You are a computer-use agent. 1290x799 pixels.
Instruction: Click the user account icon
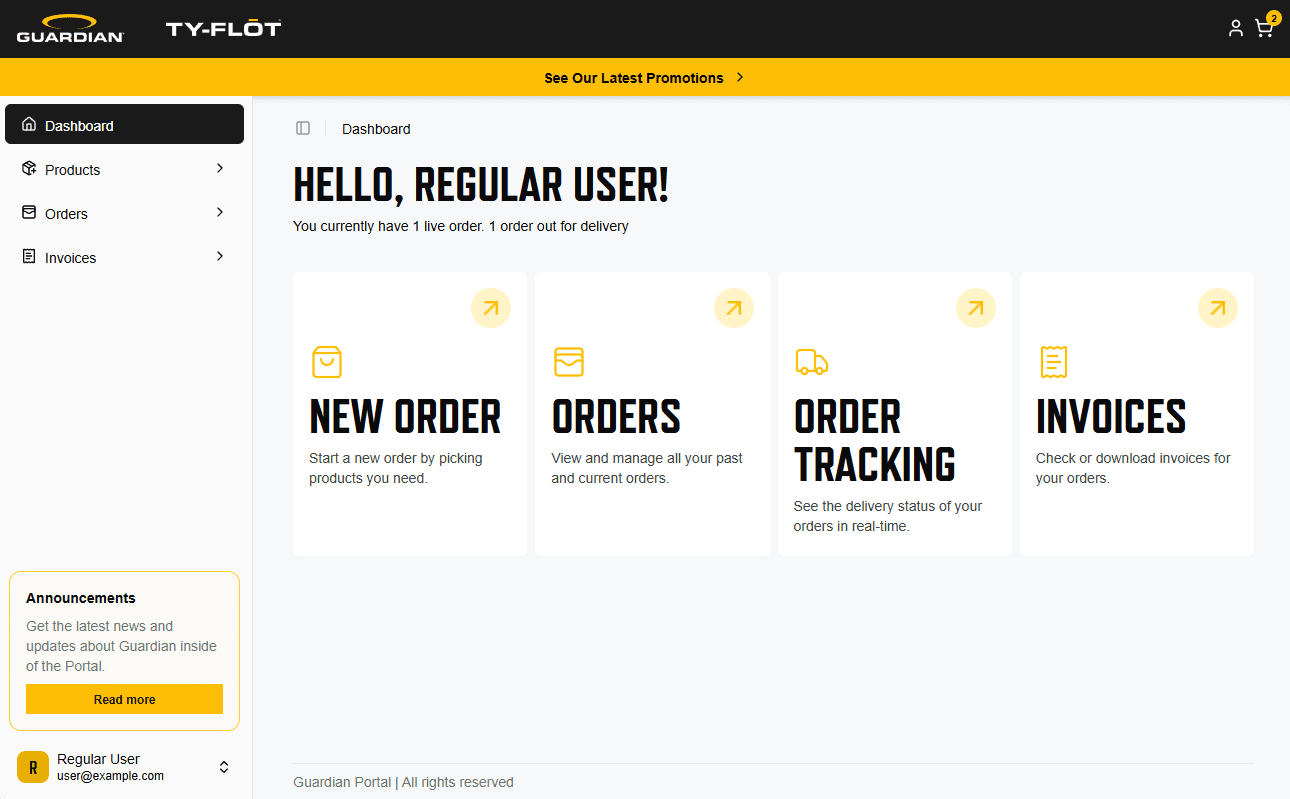coord(1236,28)
